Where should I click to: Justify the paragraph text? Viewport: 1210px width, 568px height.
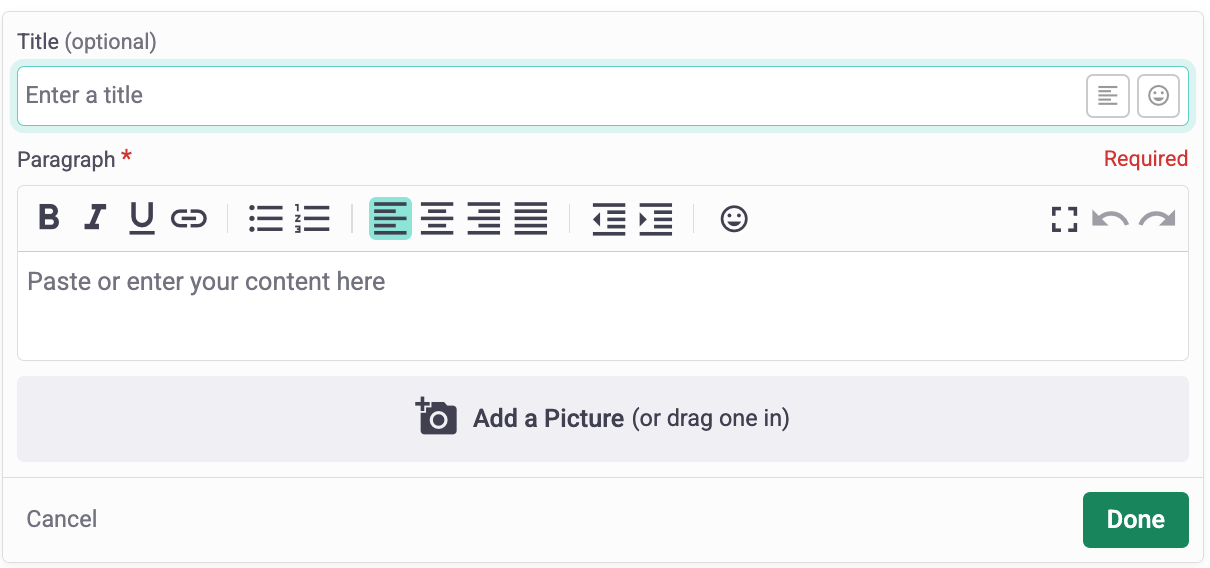click(x=531, y=217)
